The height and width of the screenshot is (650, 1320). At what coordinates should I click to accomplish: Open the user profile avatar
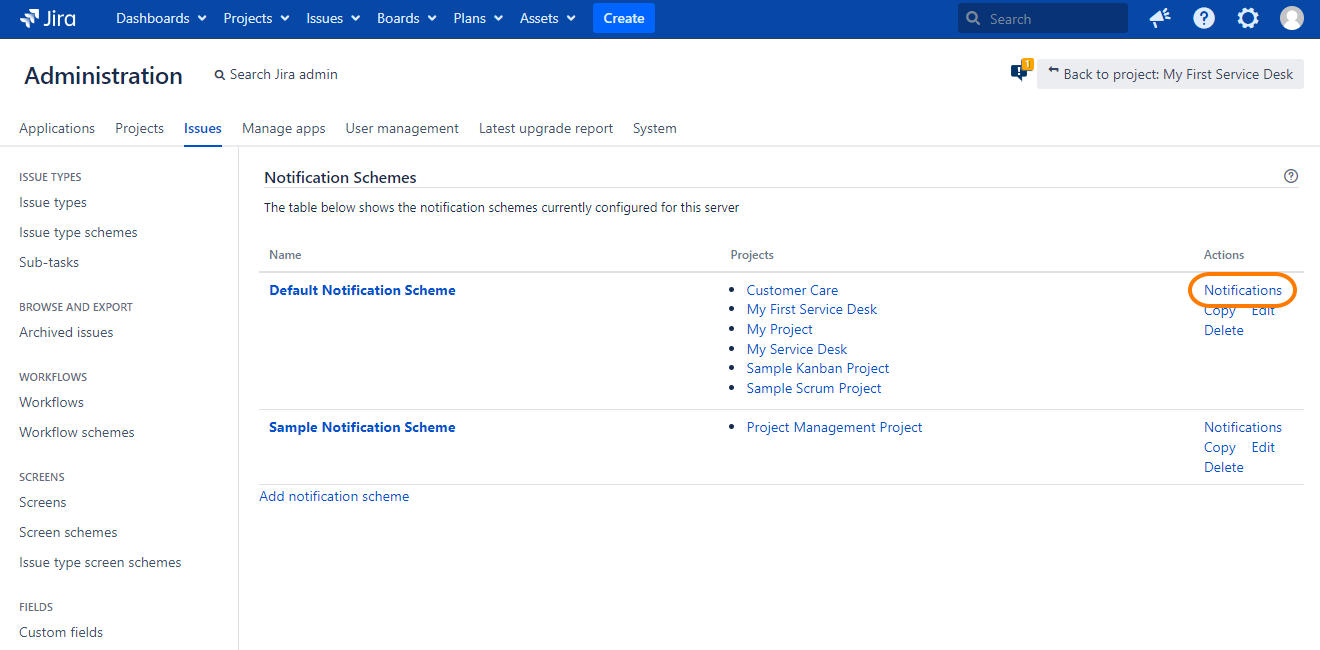pyautogui.click(x=1292, y=18)
